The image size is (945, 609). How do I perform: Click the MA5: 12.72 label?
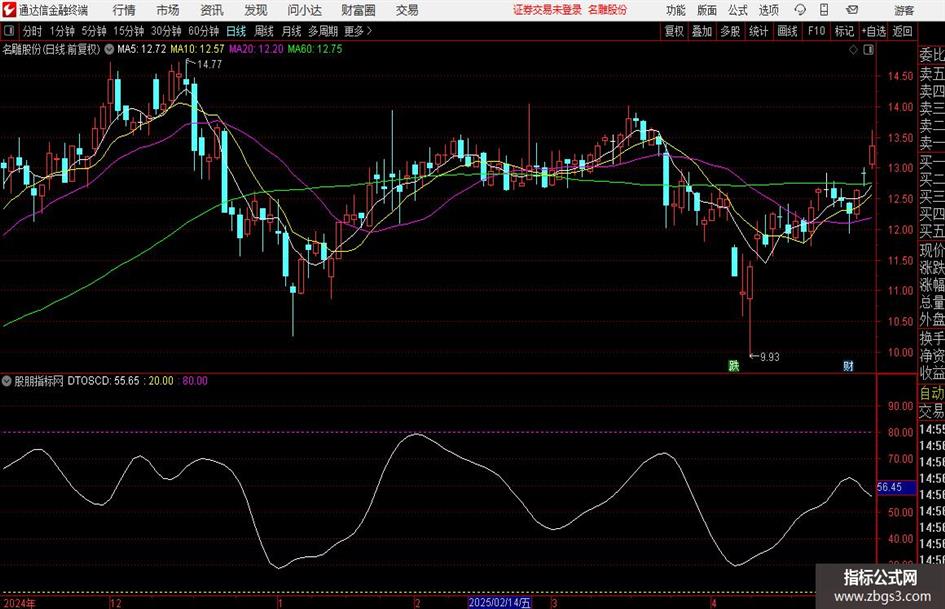[x=142, y=49]
